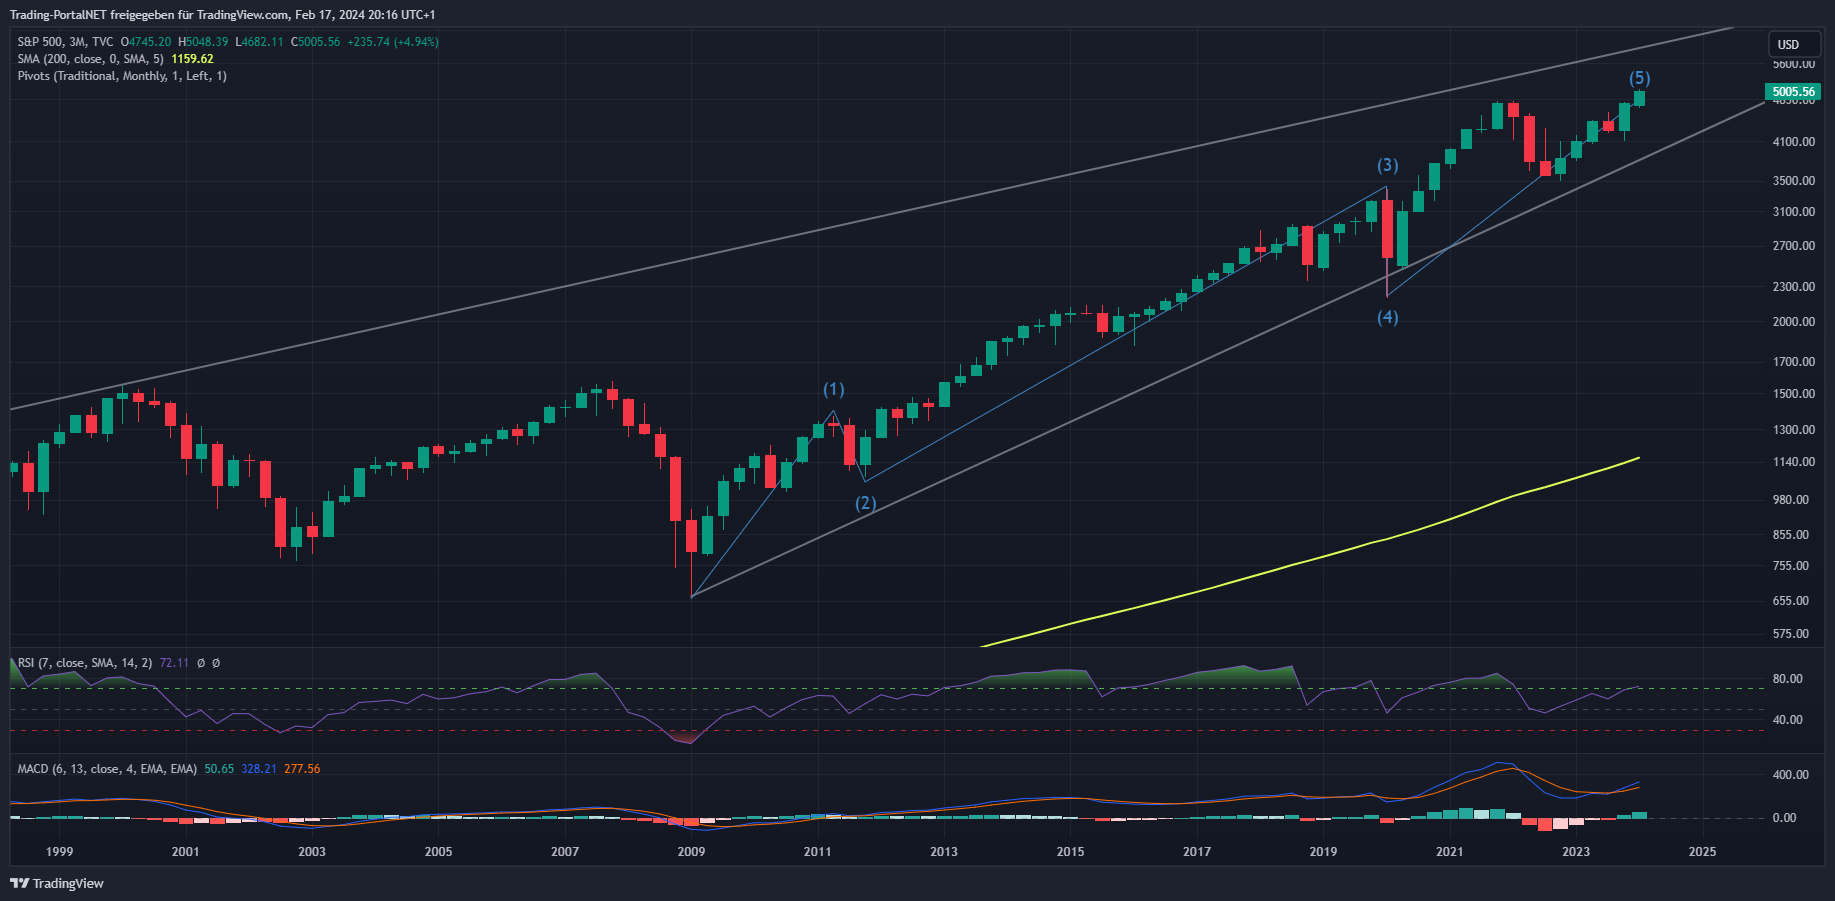
Task: Click the 2009 label on the time axis
Action: click(691, 852)
